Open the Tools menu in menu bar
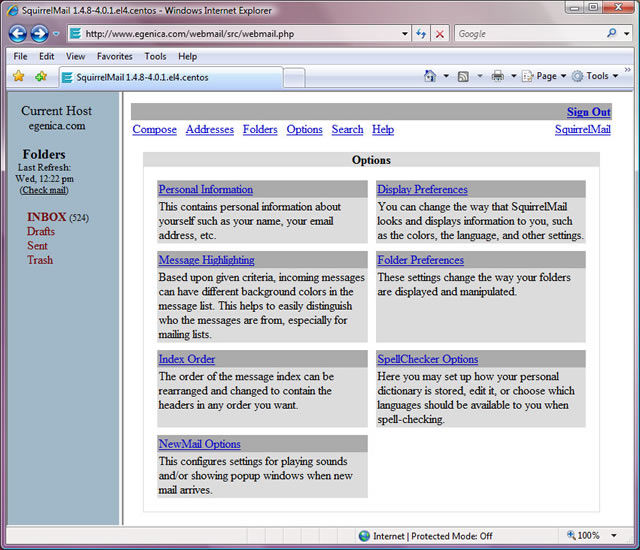The height and width of the screenshot is (550, 640). 155,56
